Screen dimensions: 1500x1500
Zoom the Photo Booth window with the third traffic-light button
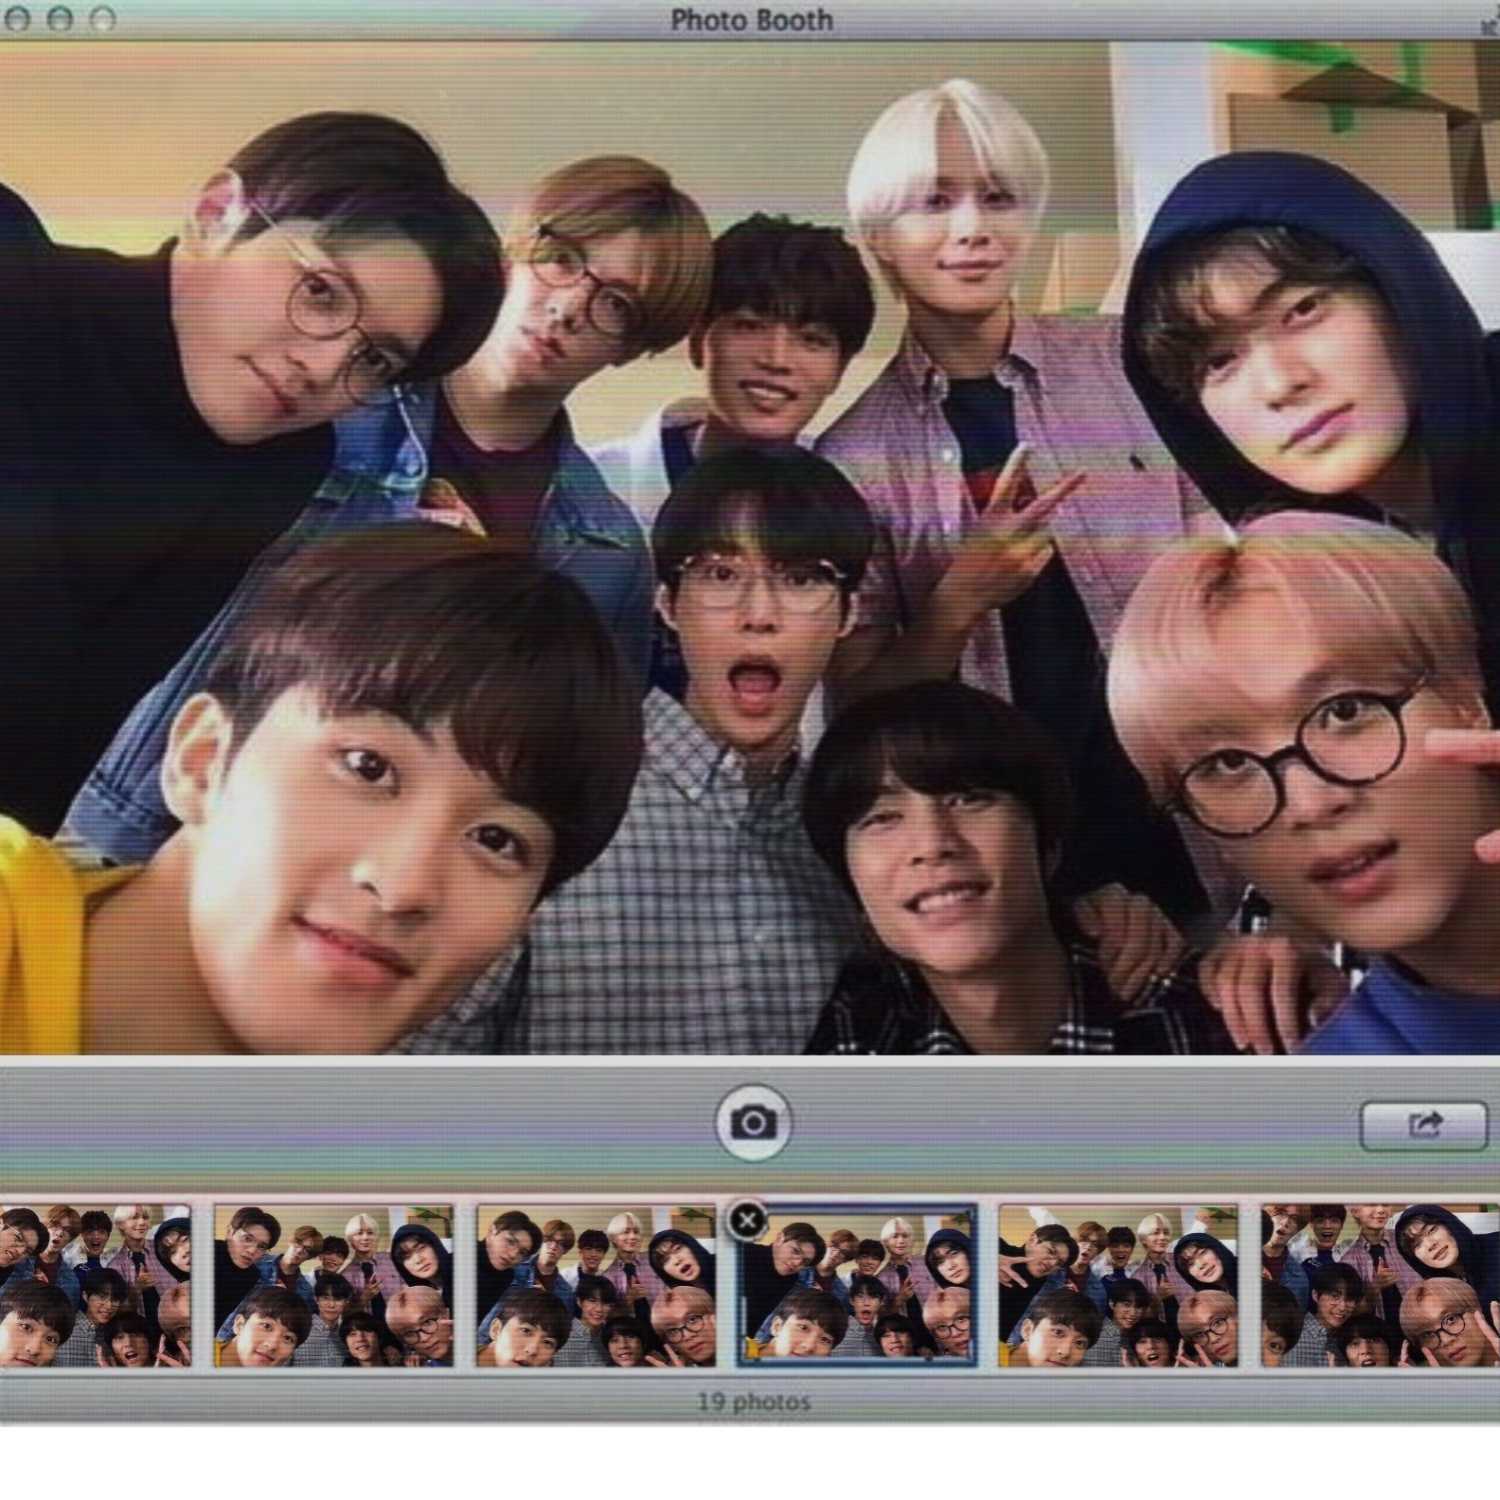[103, 19]
